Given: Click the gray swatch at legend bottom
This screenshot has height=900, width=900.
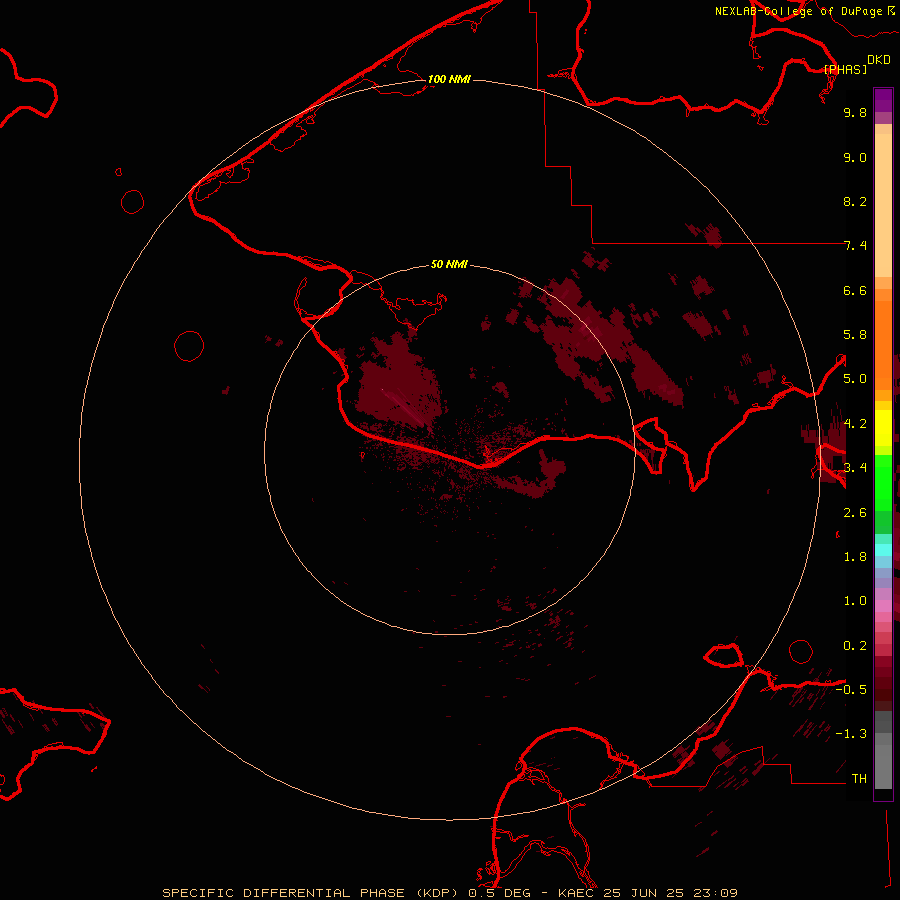Looking at the screenshot, I should point(883,766).
